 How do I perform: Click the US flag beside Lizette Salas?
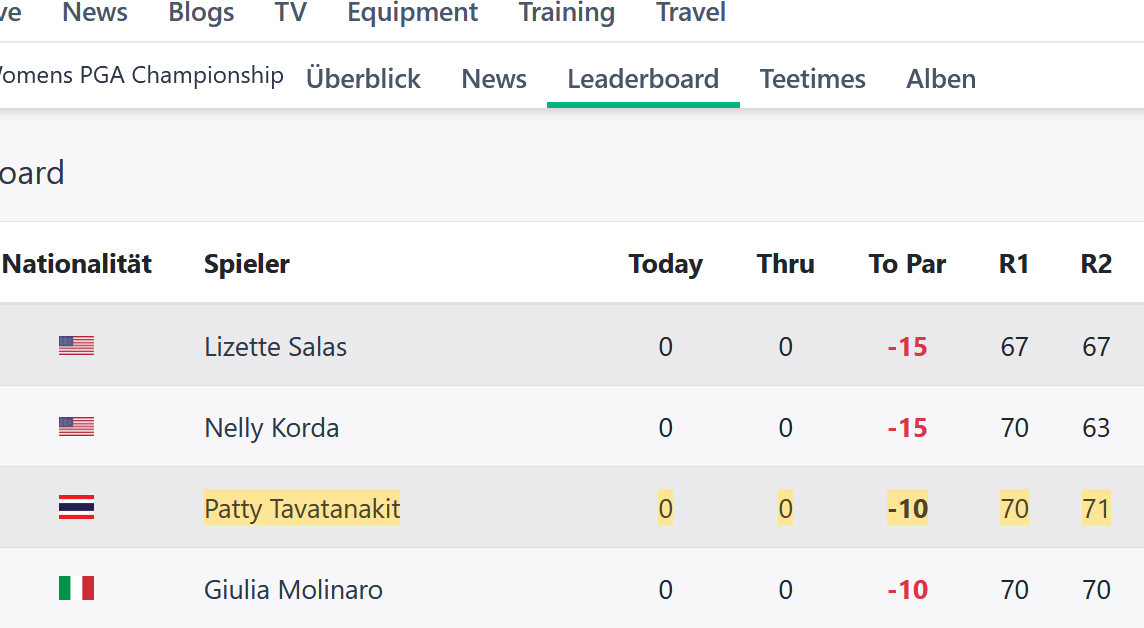(76, 346)
